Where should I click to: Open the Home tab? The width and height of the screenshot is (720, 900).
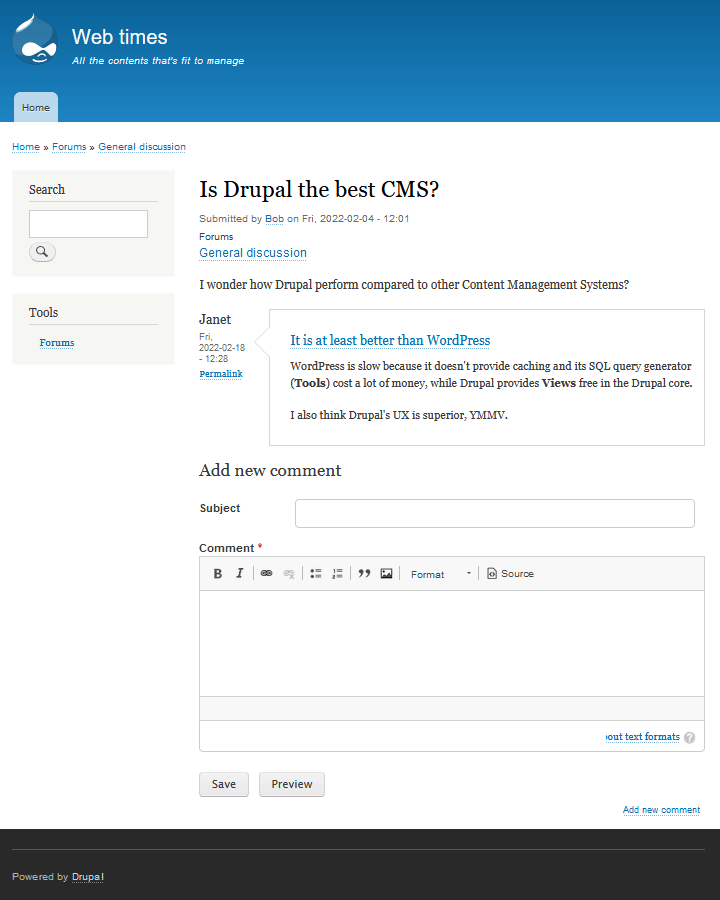coord(36,108)
